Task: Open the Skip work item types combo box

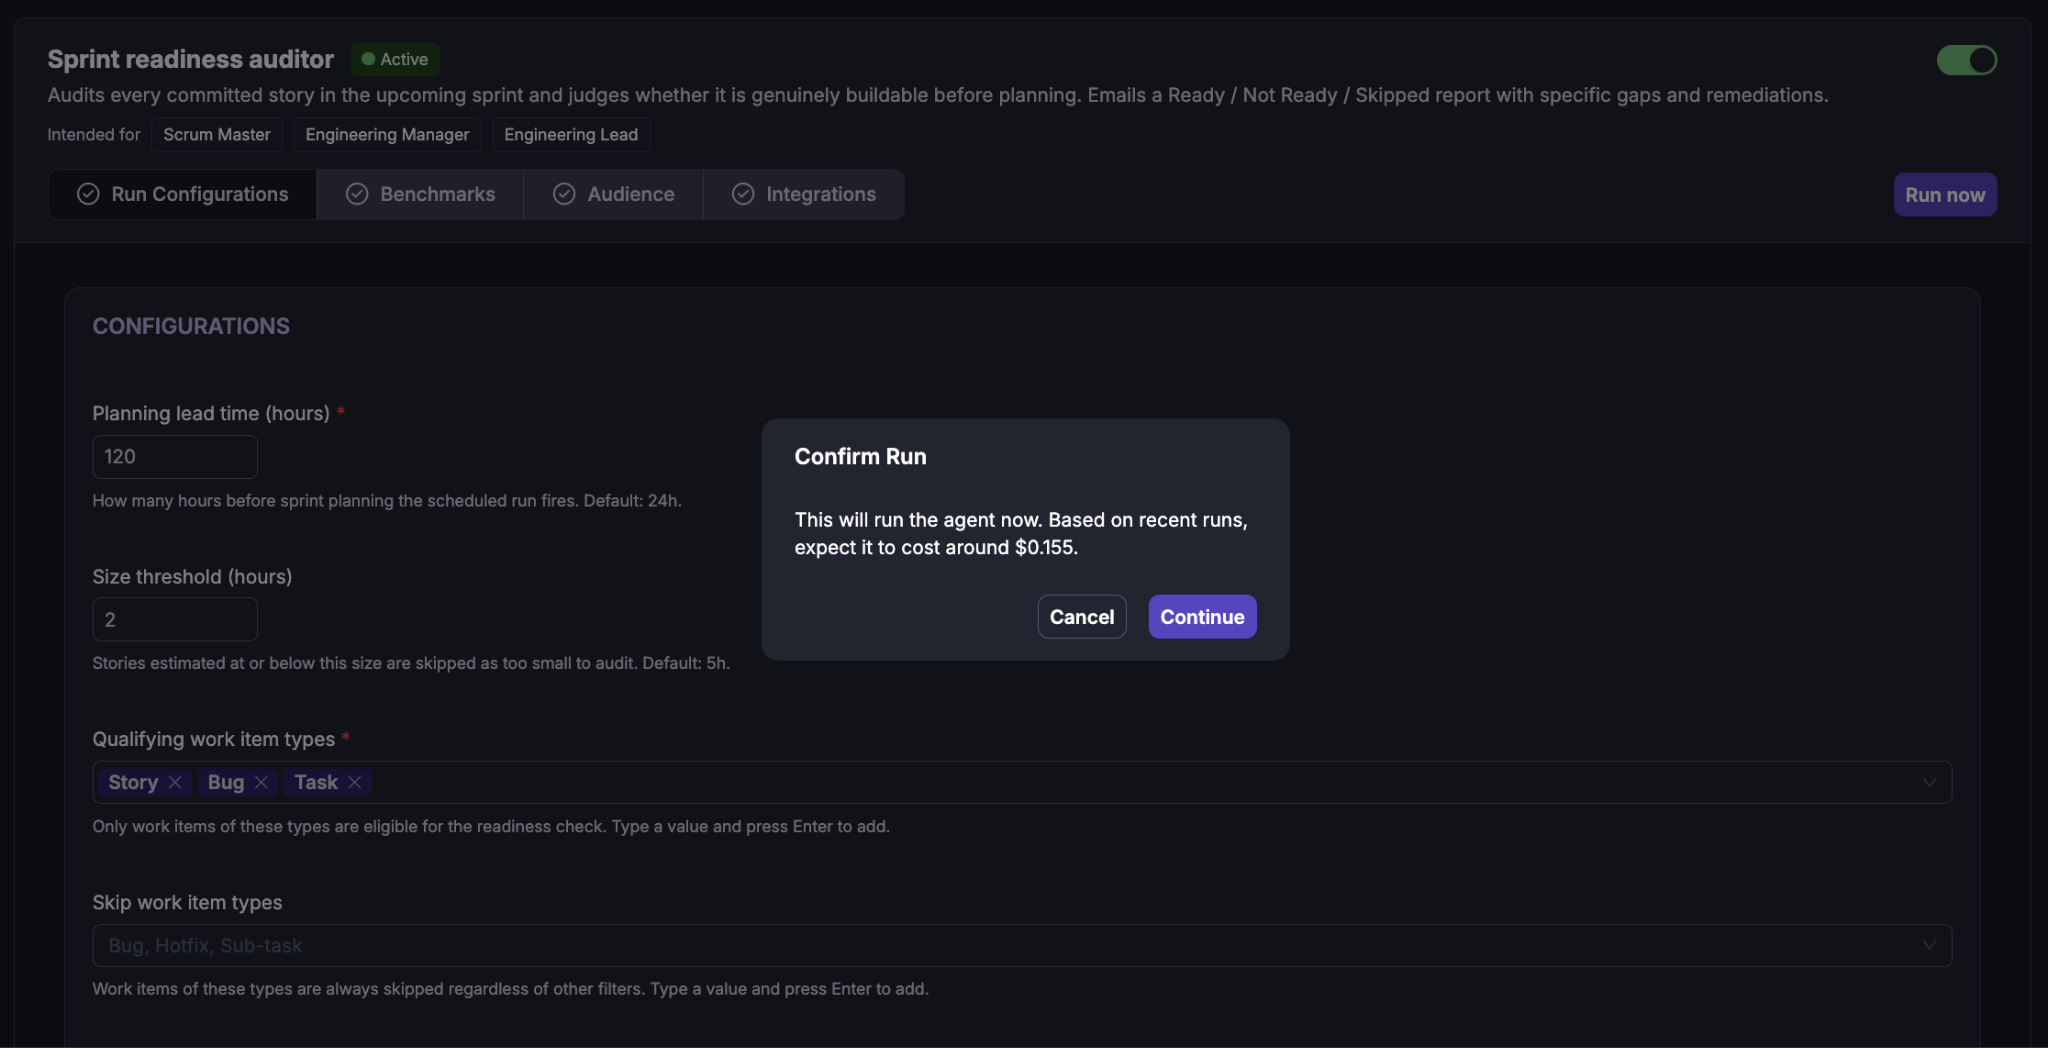Action: [x=1022, y=945]
